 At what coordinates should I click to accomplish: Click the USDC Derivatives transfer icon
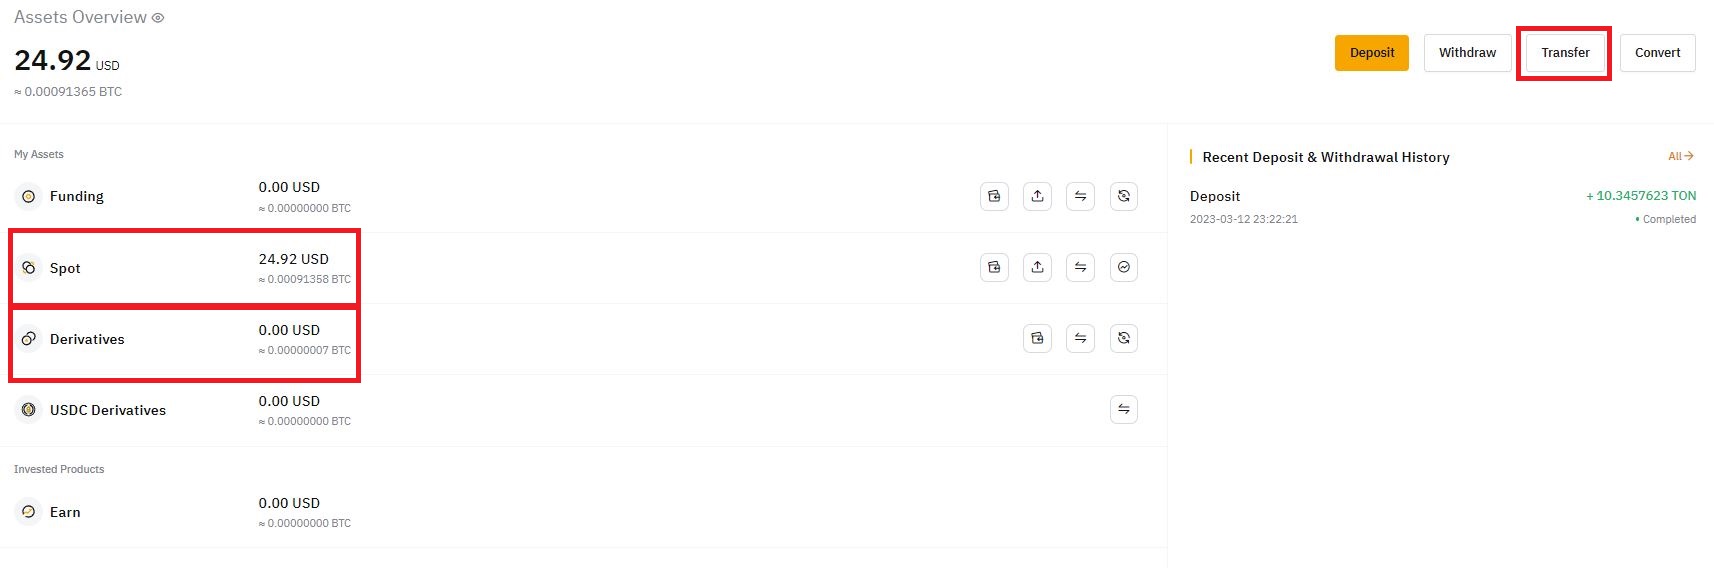pyautogui.click(x=1124, y=409)
